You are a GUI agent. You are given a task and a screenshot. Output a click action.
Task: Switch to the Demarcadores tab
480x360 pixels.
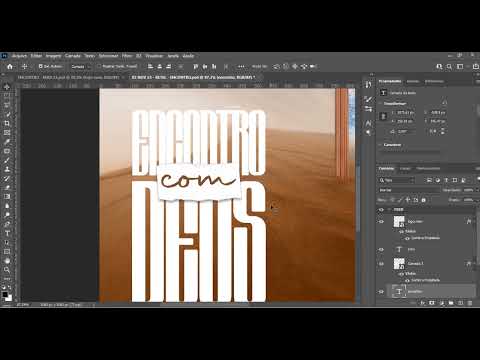[x=428, y=169]
